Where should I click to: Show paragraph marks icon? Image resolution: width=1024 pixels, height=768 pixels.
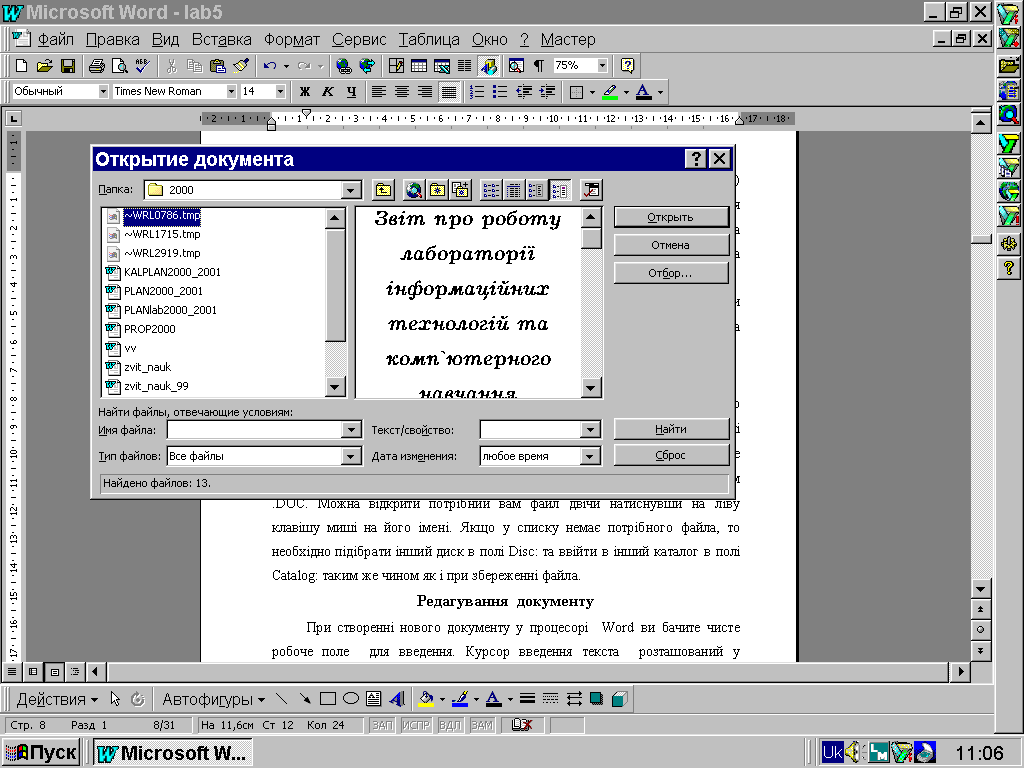click(539, 65)
